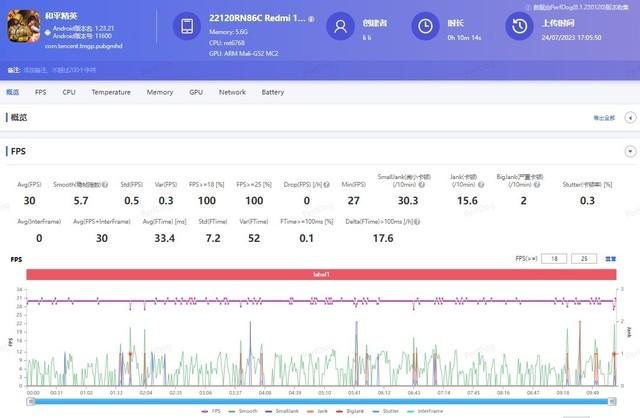
Task: Click the info icon beside device name
Action: pos(311,18)
